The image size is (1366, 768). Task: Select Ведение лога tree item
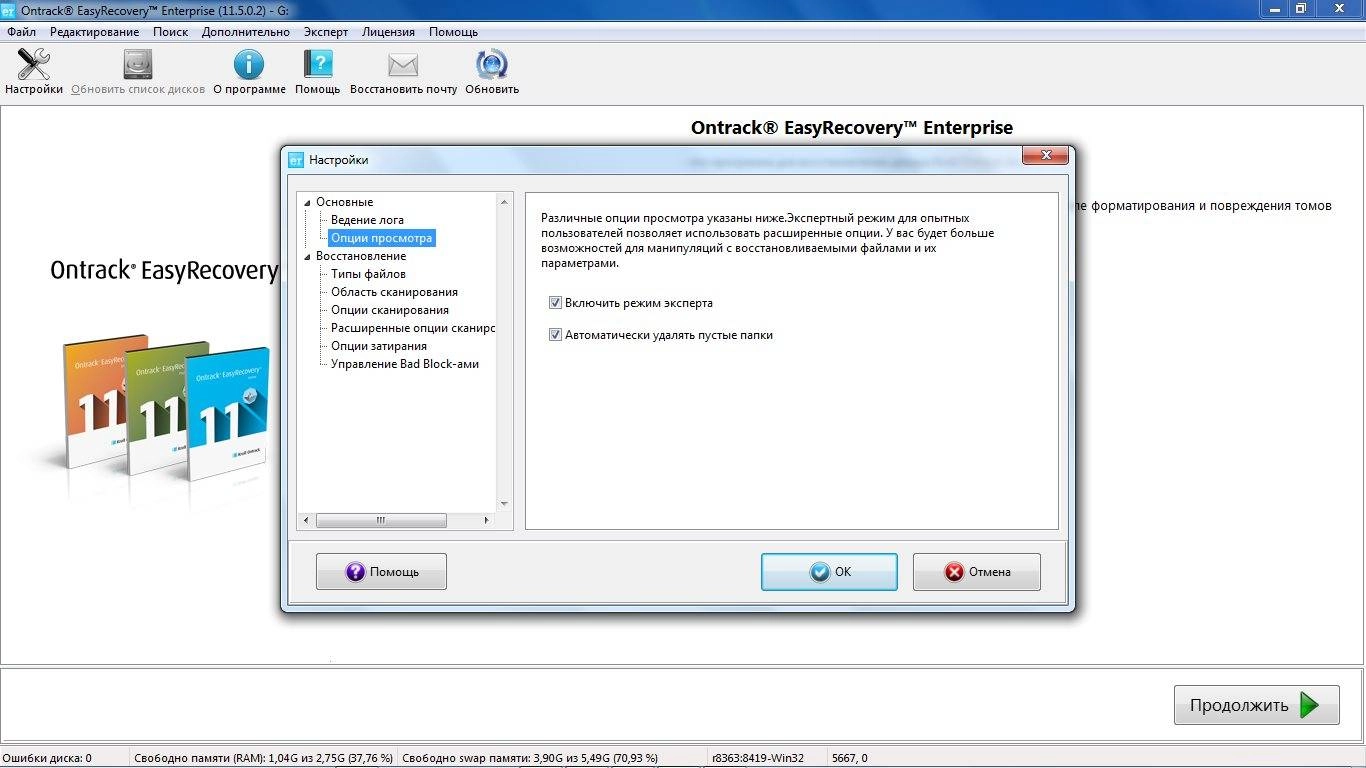click(x=367, y=220)
